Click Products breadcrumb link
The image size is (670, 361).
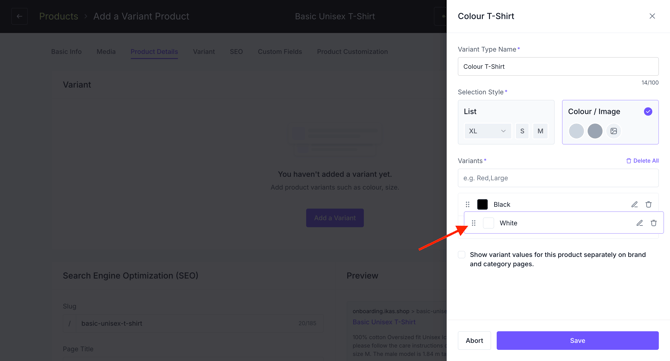pos(59,16)
